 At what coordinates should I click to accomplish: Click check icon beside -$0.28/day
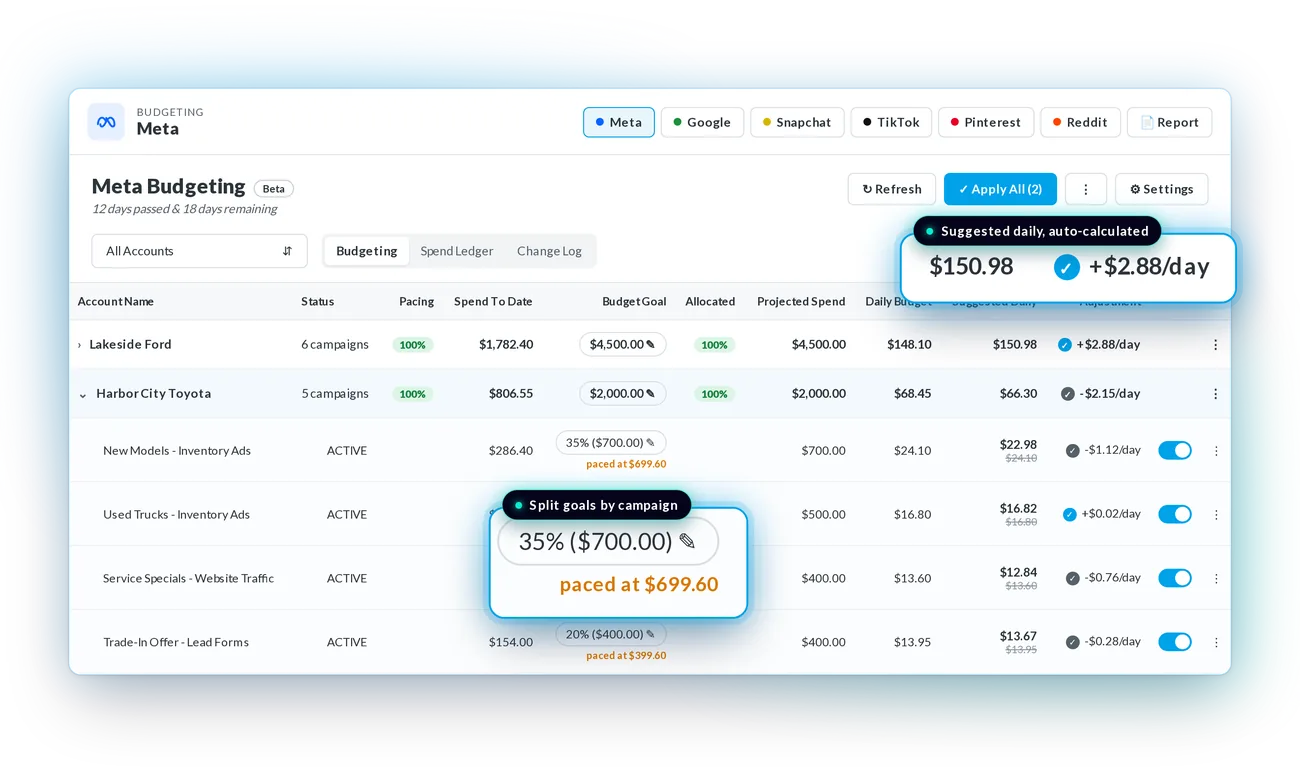(x=1073, y=643)
